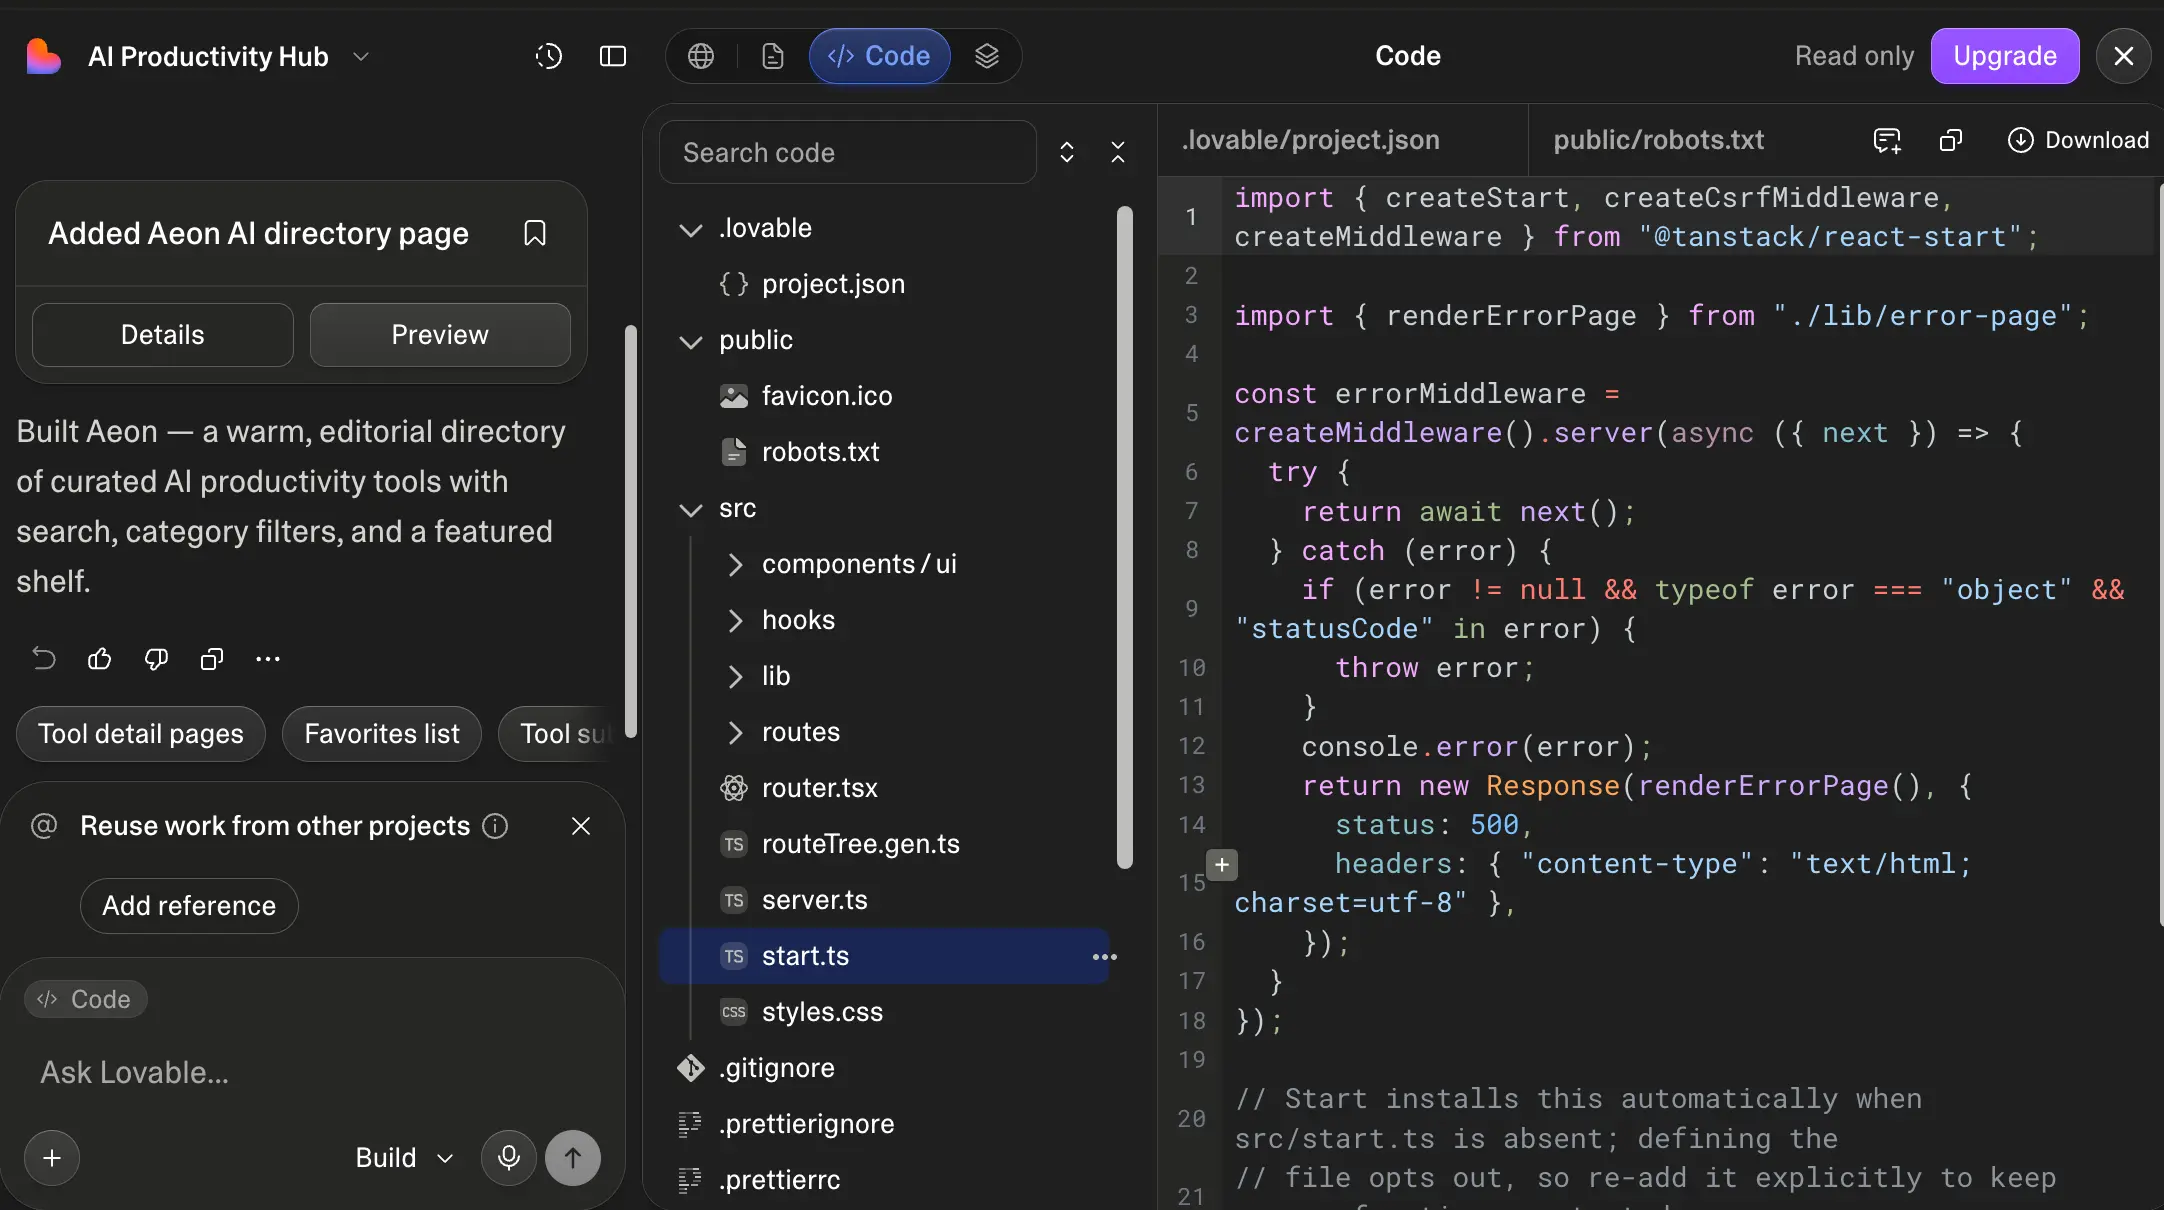
Task: Start voice input with microphone icon
Action: pos(509,1158)
